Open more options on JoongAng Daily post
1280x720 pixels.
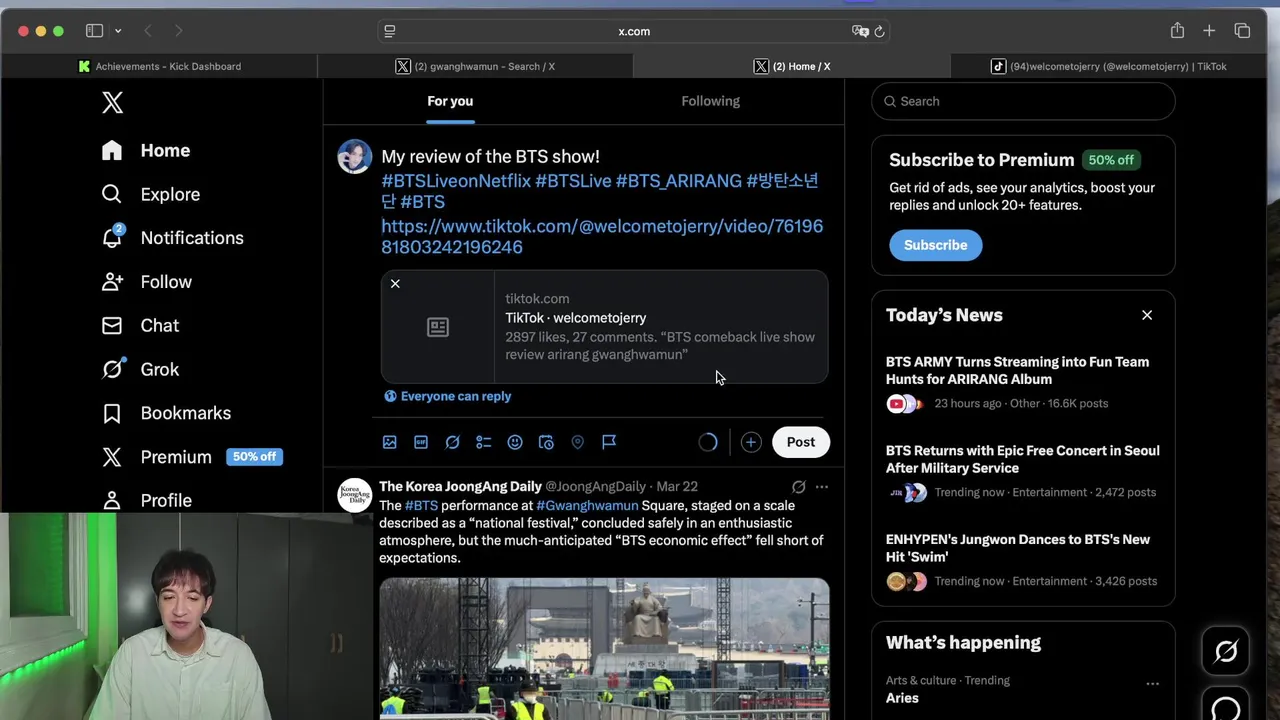click(822, 487)
